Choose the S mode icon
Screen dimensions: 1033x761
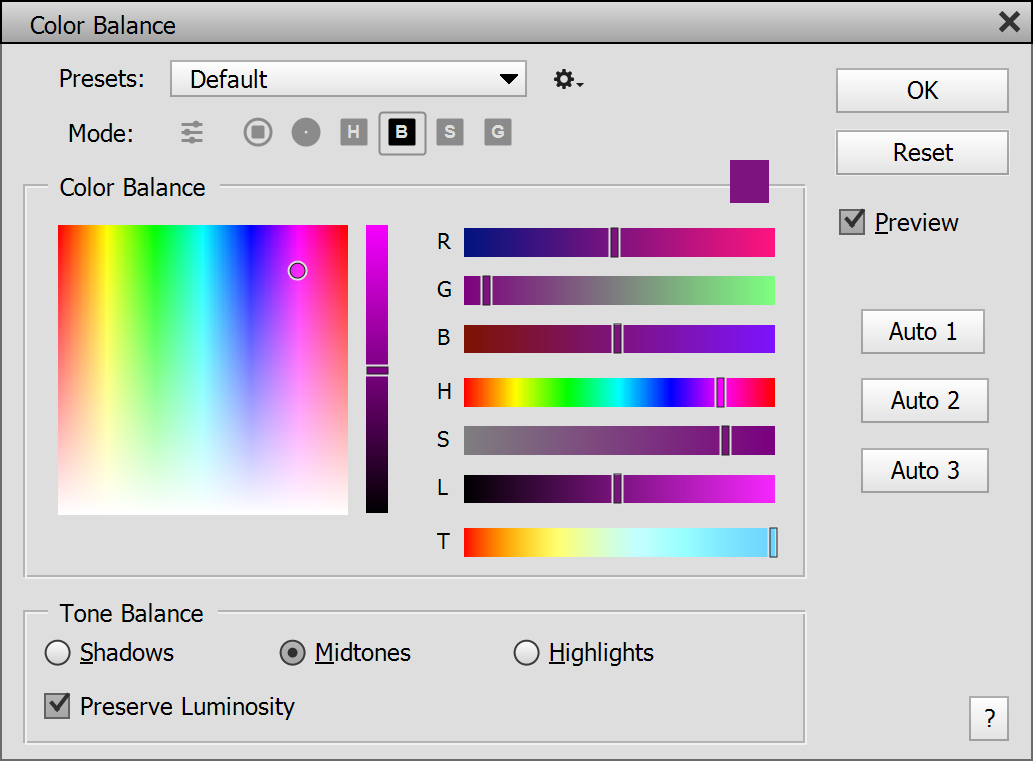coord(450,132)
